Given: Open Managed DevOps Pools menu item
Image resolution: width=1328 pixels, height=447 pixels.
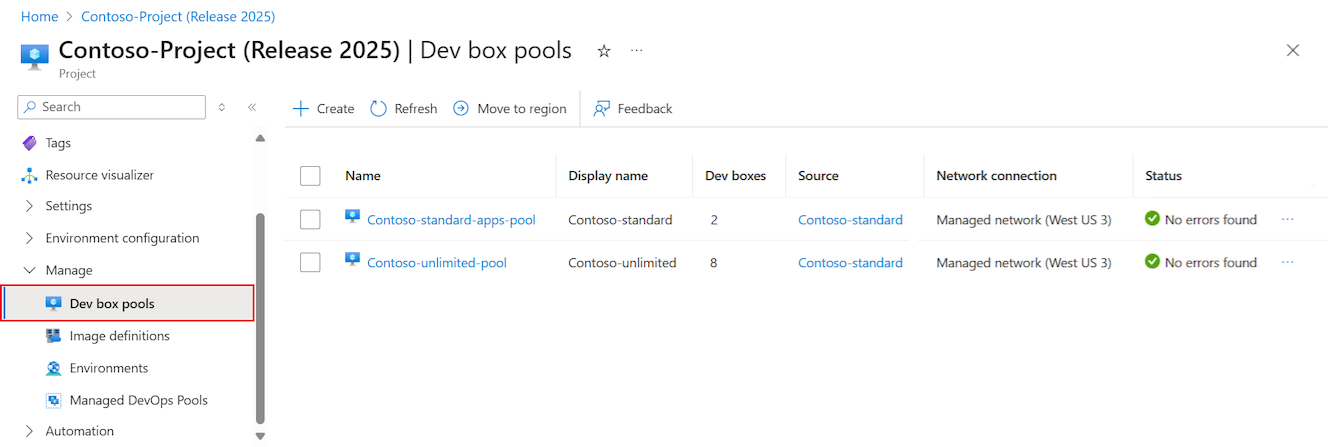Looking at the screenshot, I should click(138, 400).
